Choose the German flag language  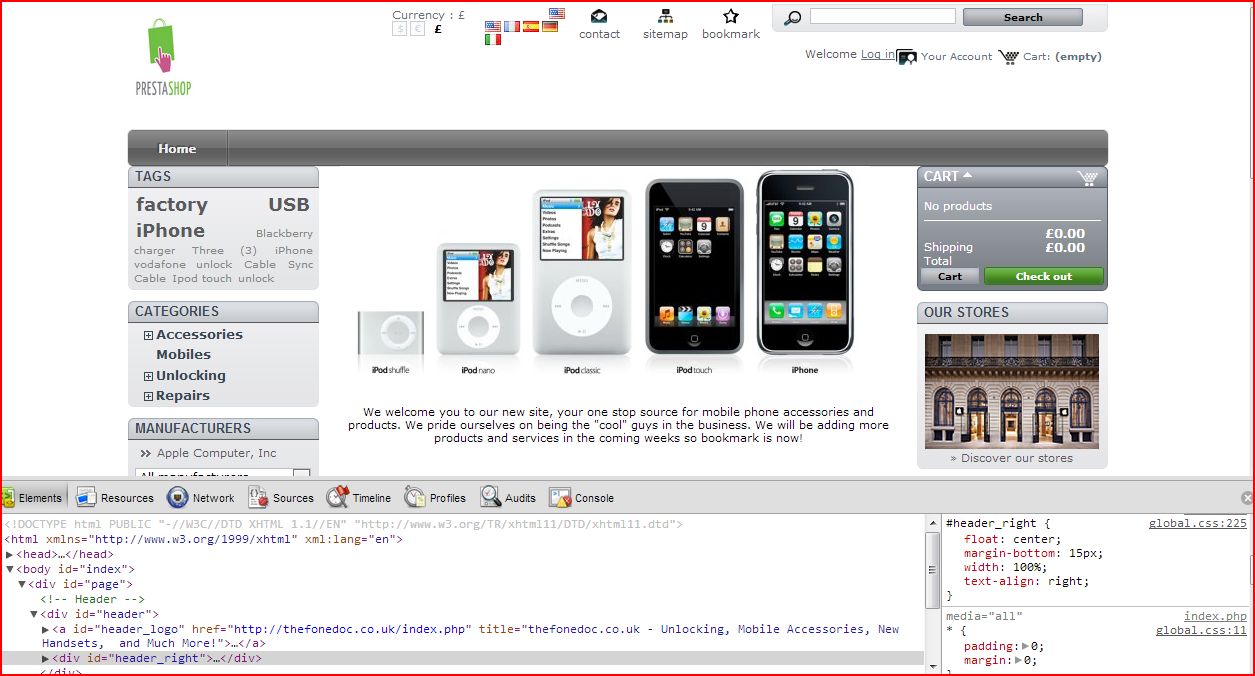pos(550,26)
